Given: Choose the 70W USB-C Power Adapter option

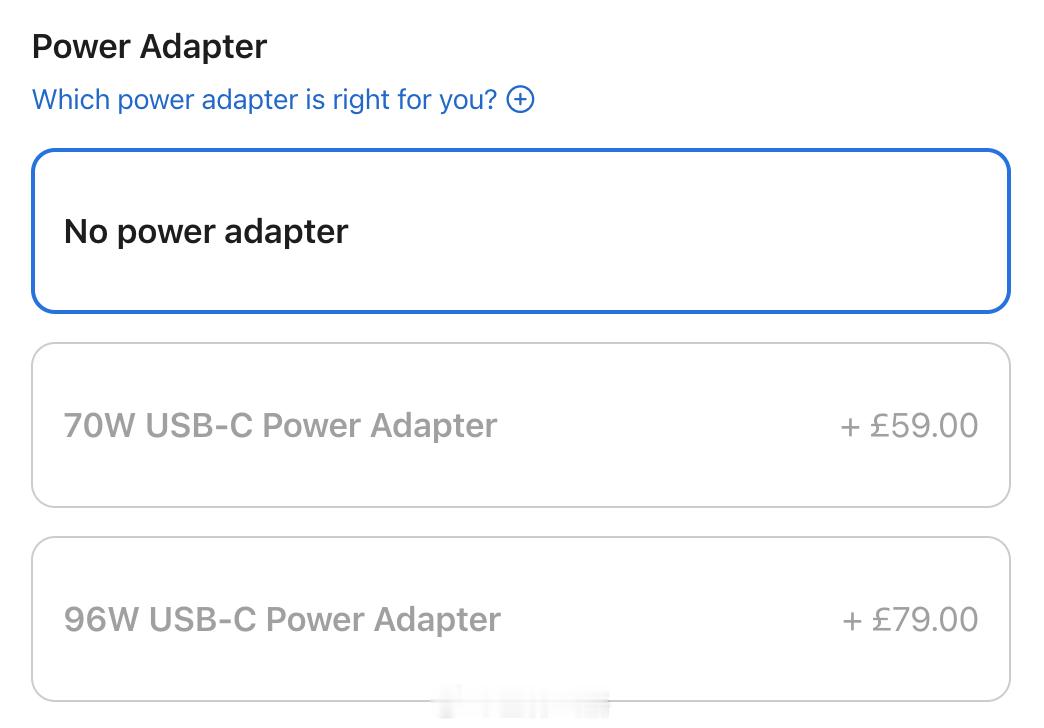Looking at the screenshot, I should pyautogui.click(x=520, y=425).
